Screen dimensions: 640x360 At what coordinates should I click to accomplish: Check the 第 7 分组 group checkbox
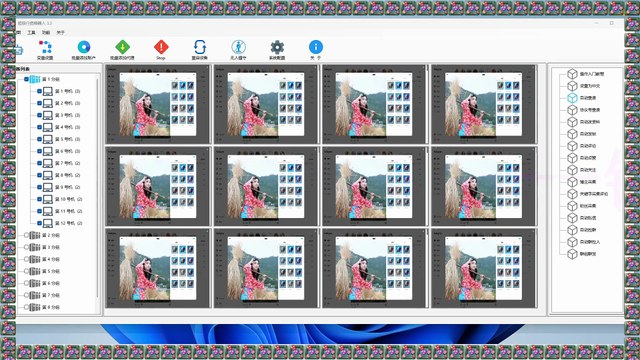27,295
